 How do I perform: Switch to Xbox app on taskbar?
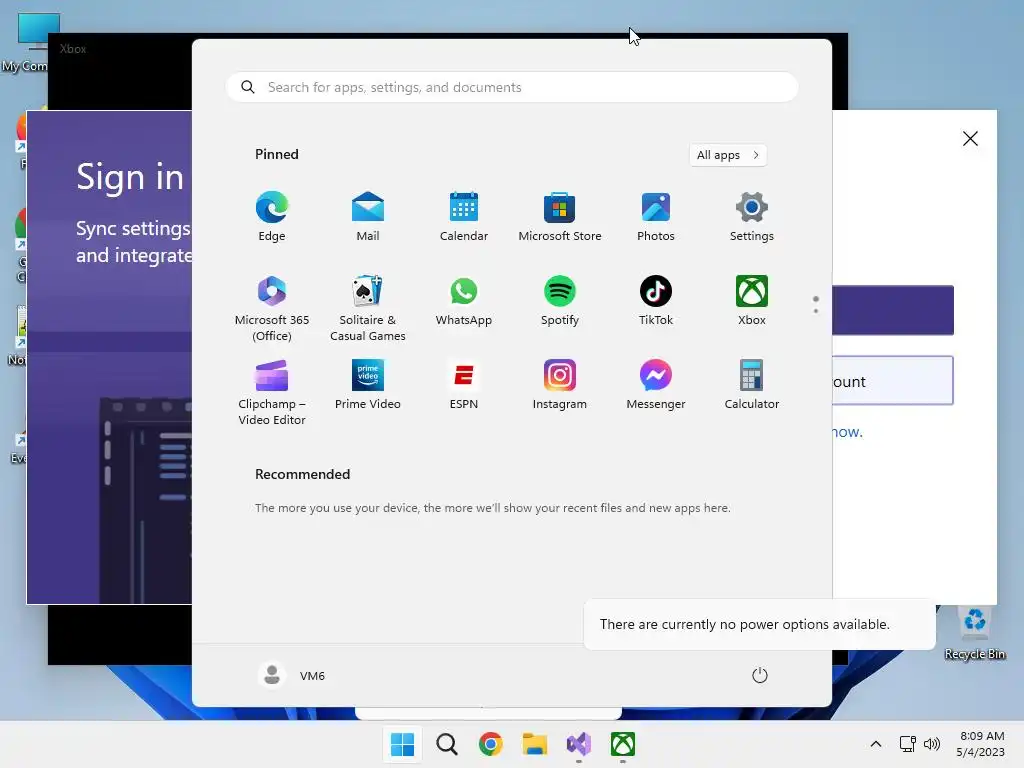point(623,744)
